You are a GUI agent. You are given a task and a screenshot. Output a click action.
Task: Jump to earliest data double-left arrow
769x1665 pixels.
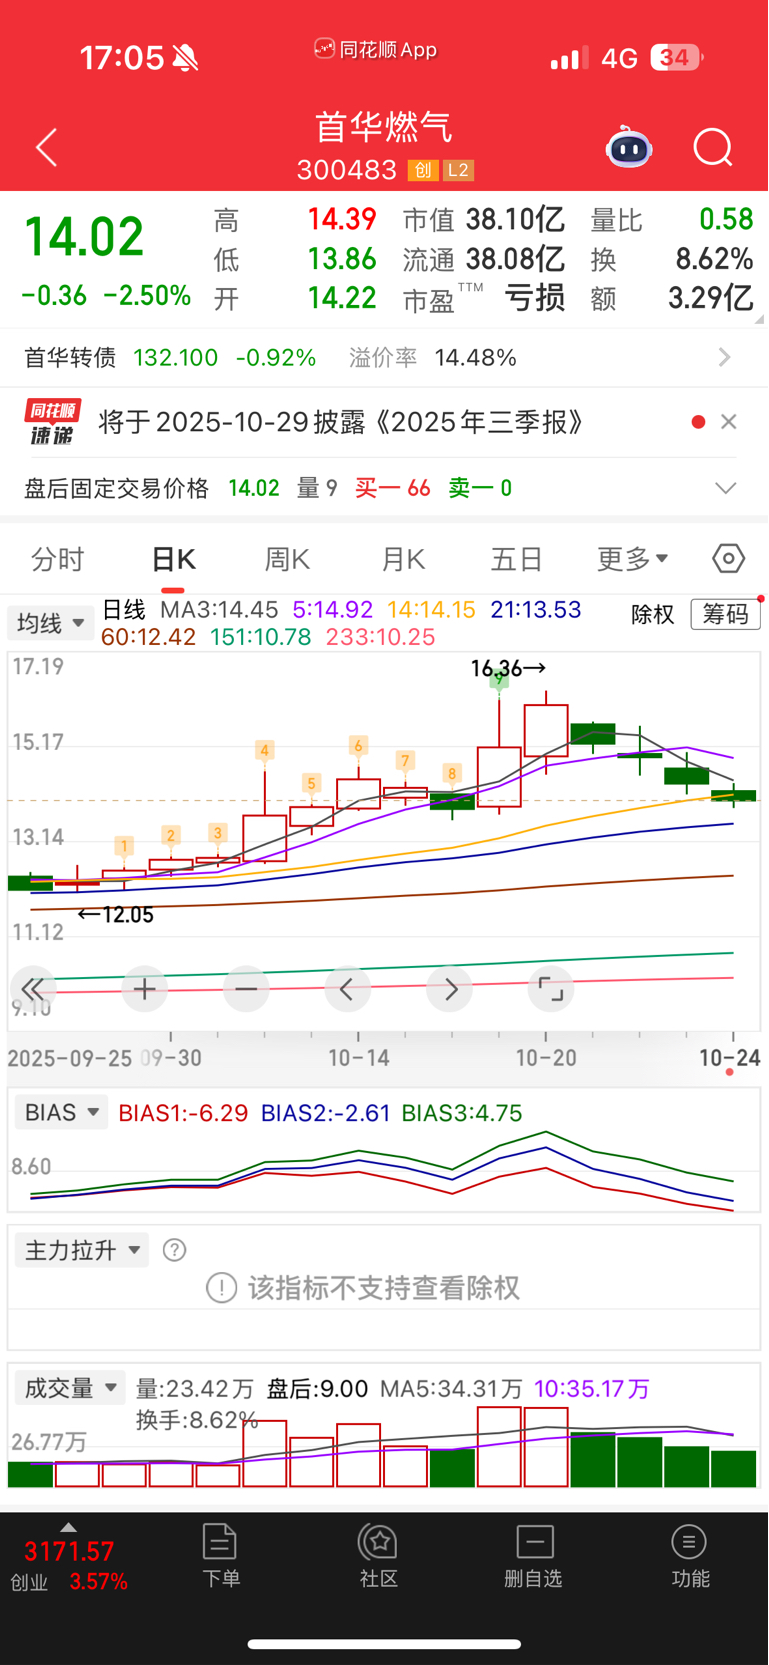pyautogui.click(x=32, y=989)
